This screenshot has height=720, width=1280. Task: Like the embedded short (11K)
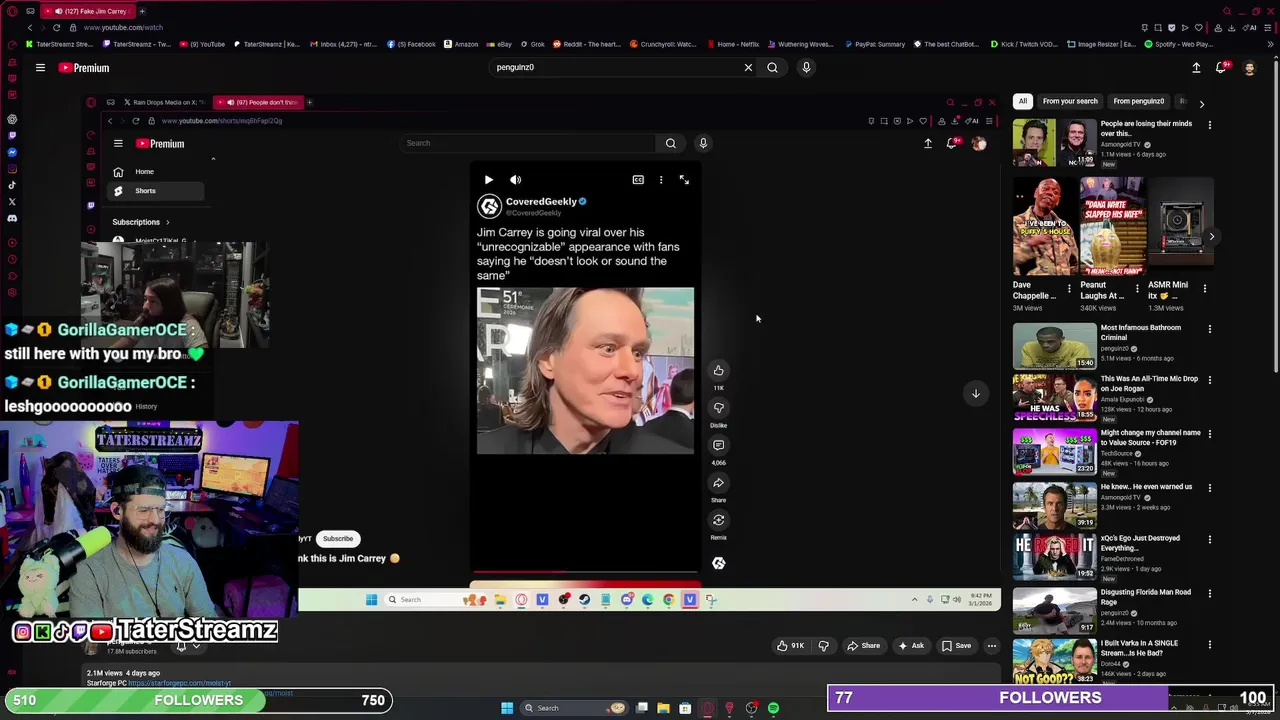[x=718, y=371]
